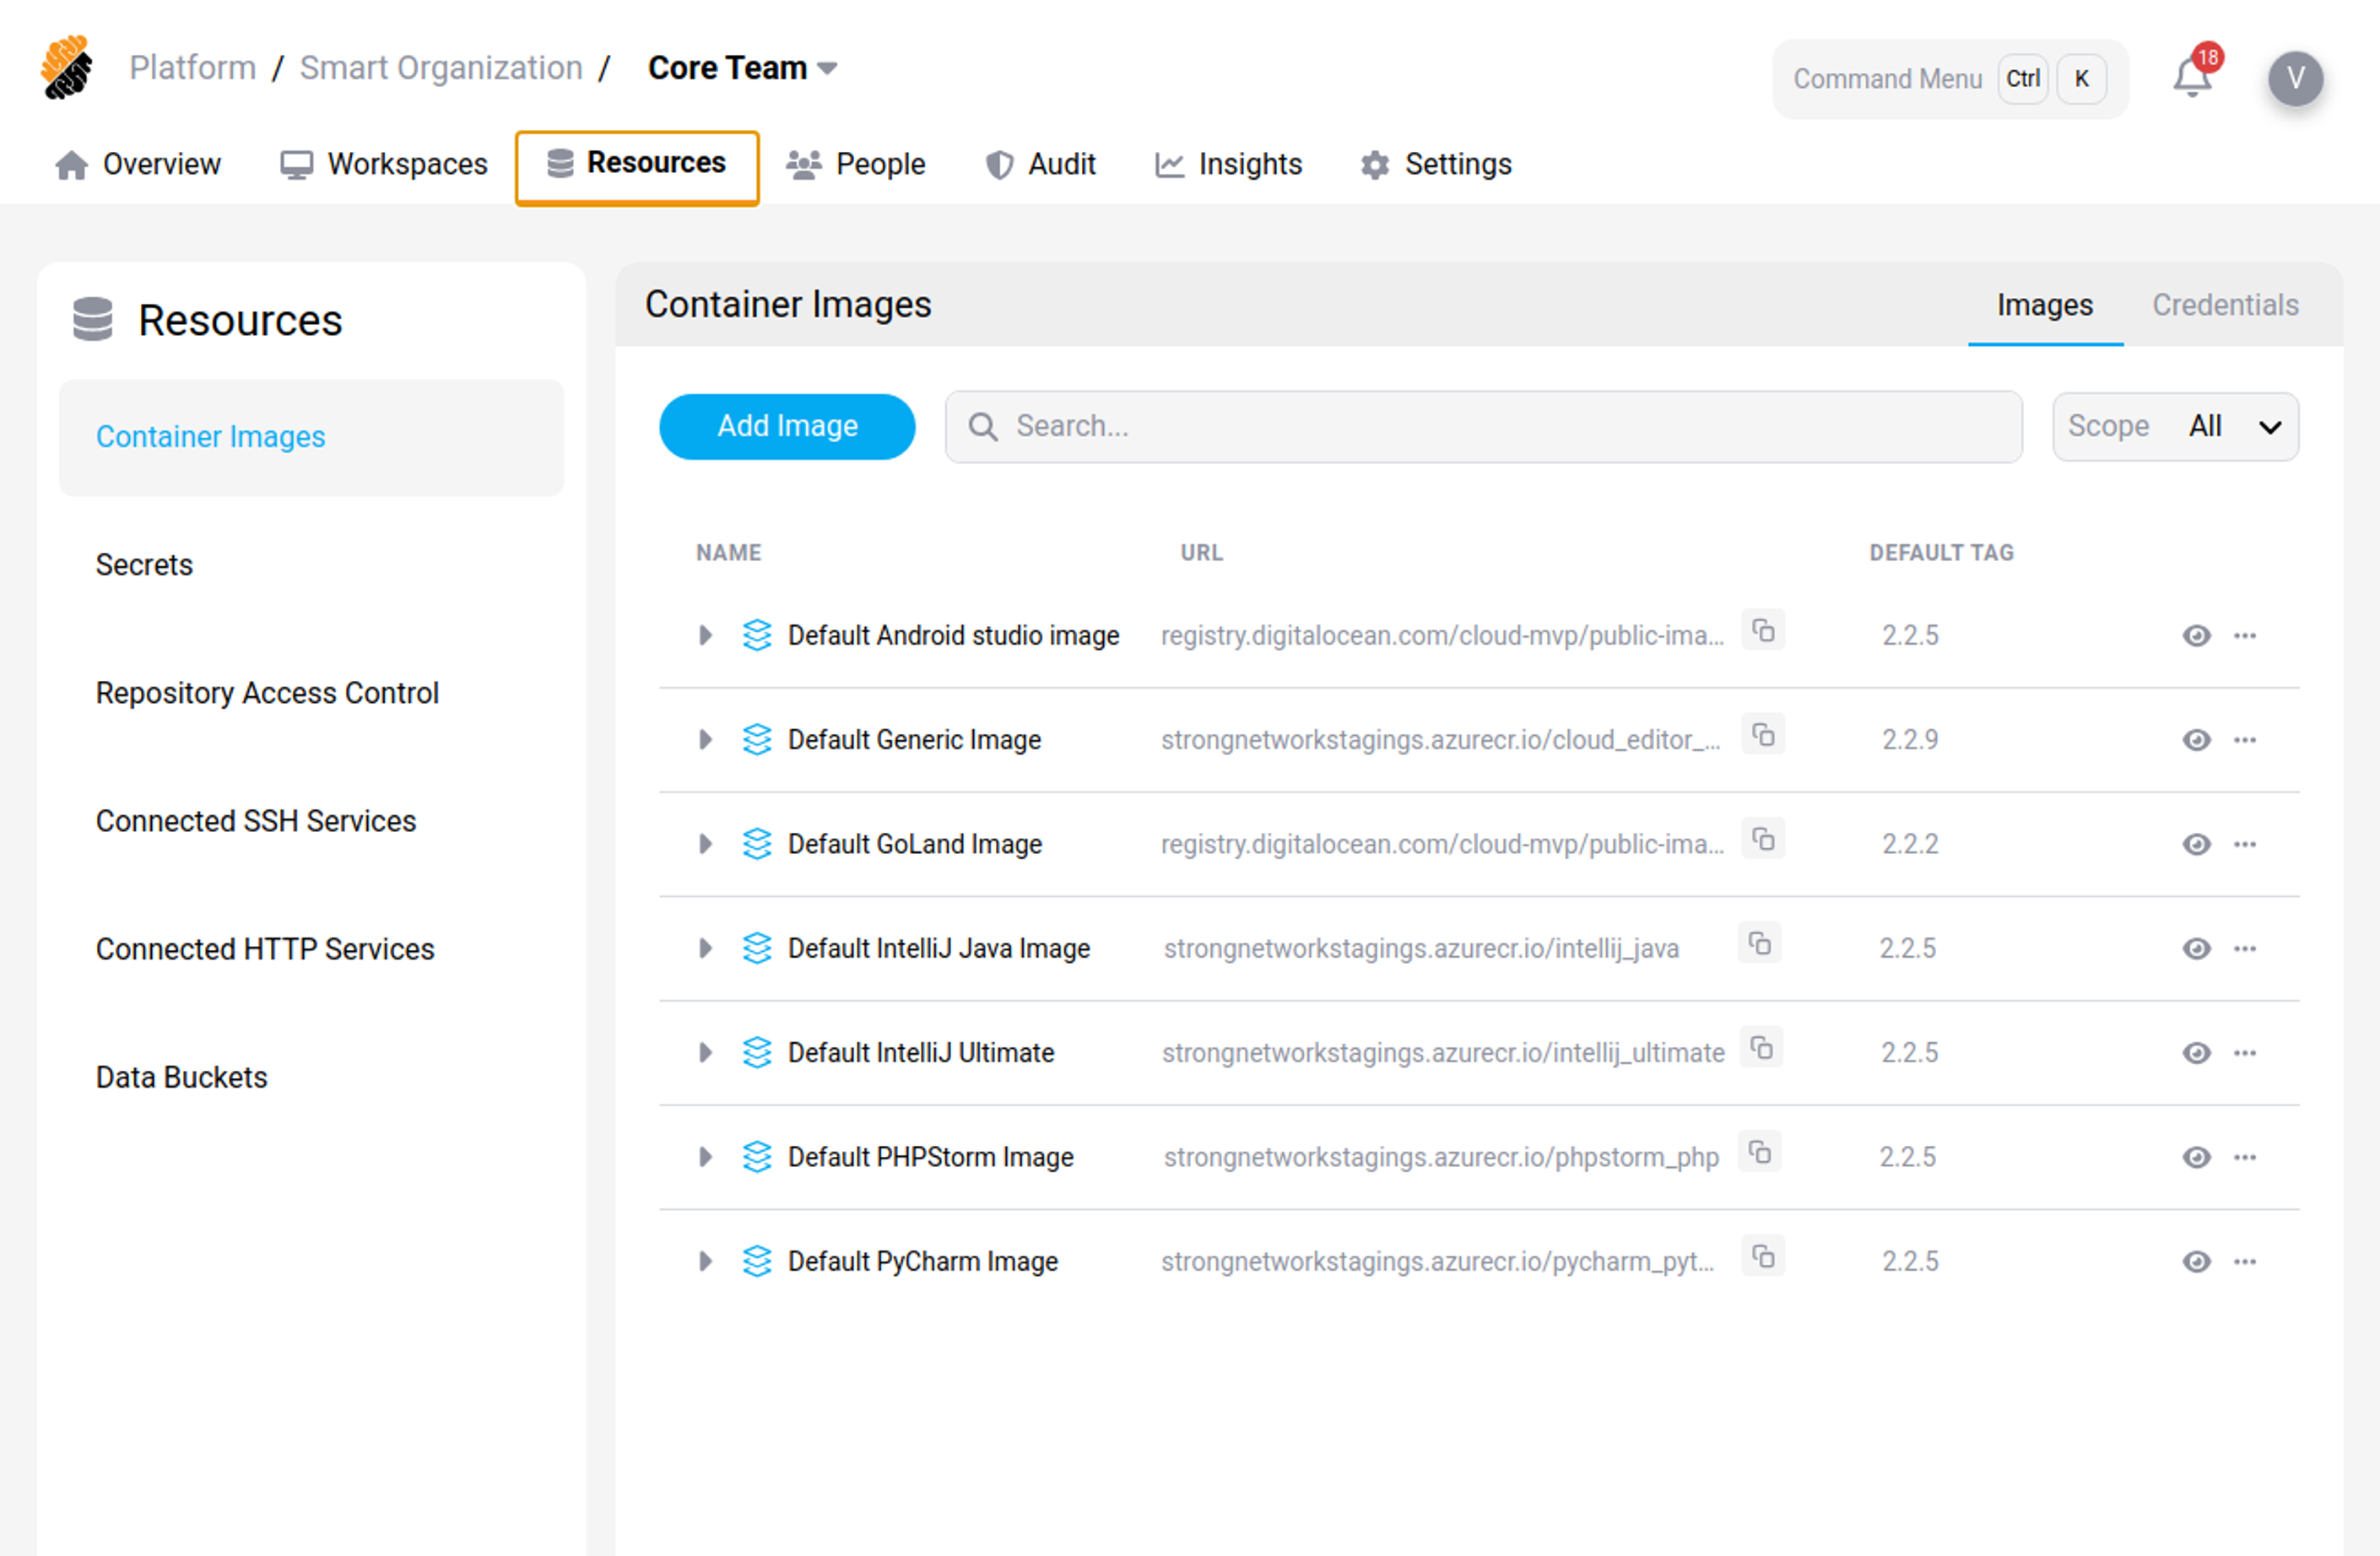Open the Scope All dropdown
The width and height of the screenshot is (2380, 1556).
coord(2175,427)
